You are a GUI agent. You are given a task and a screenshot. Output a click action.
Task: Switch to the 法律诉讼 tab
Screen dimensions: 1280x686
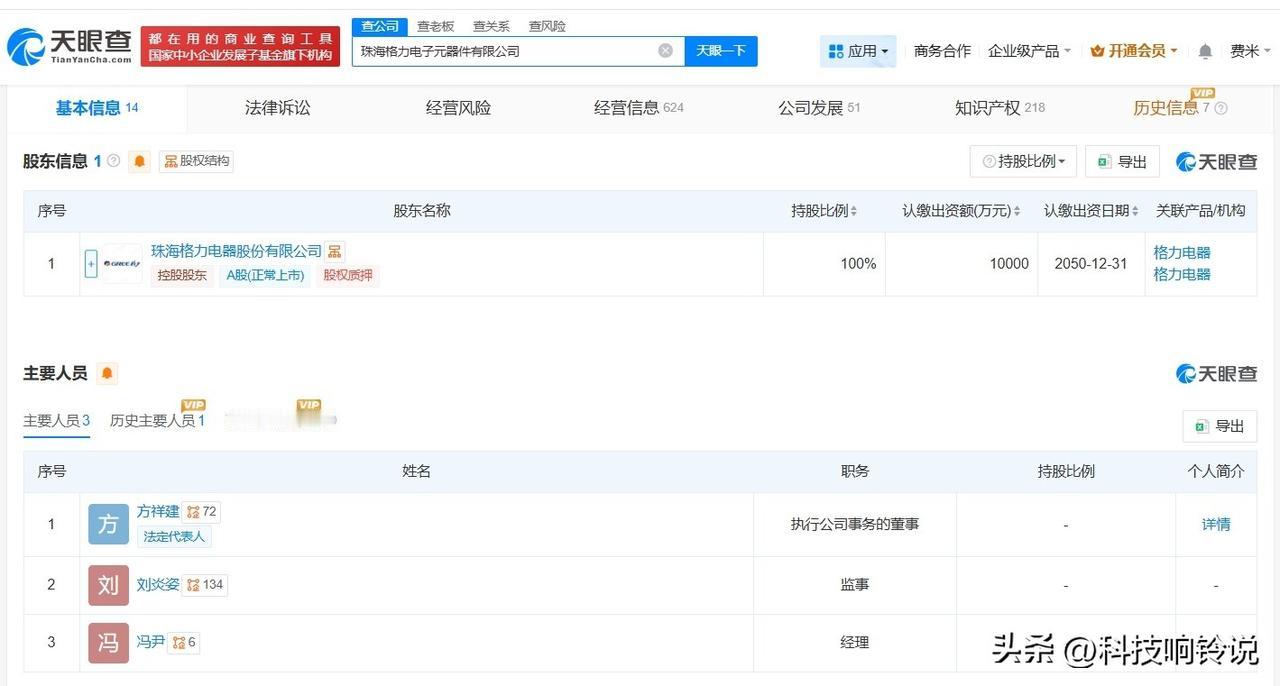[x=278, y=108]
